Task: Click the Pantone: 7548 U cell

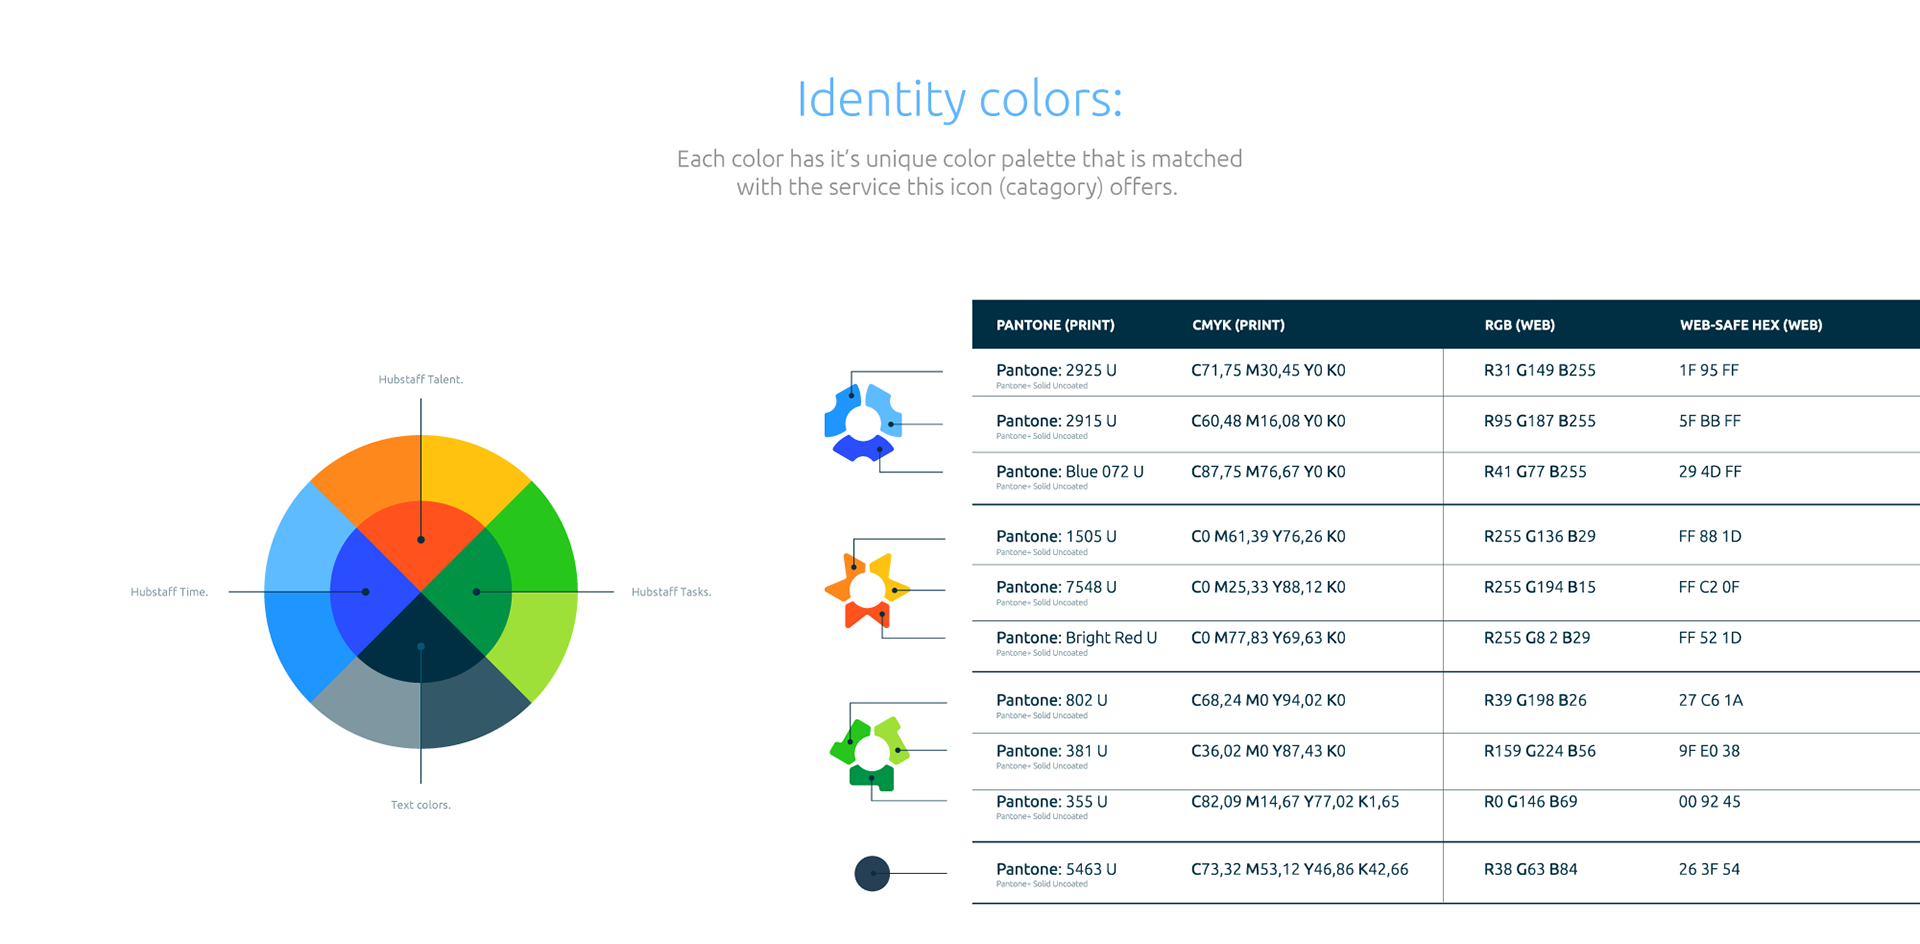Action: click(x=1056, y=587)
